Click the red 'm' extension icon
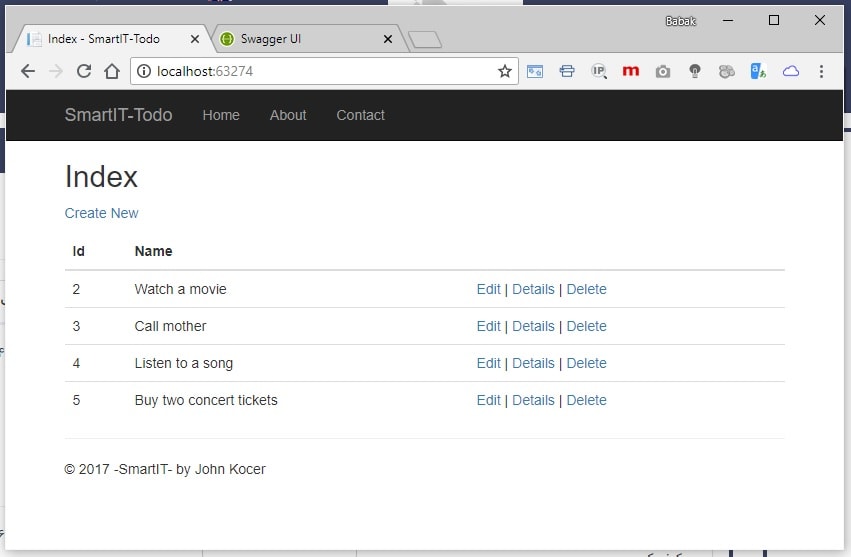Image resolution: width=851 pixels, height=557 pixels. click(630, 71)
